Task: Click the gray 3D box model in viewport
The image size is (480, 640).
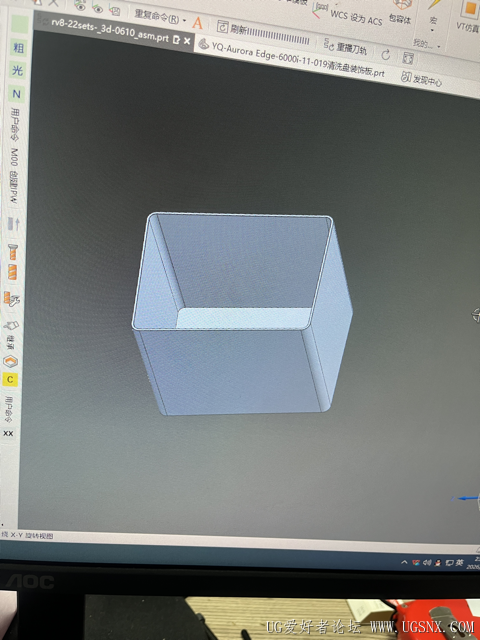Action: pyautogui.click(x=241, y=313)
